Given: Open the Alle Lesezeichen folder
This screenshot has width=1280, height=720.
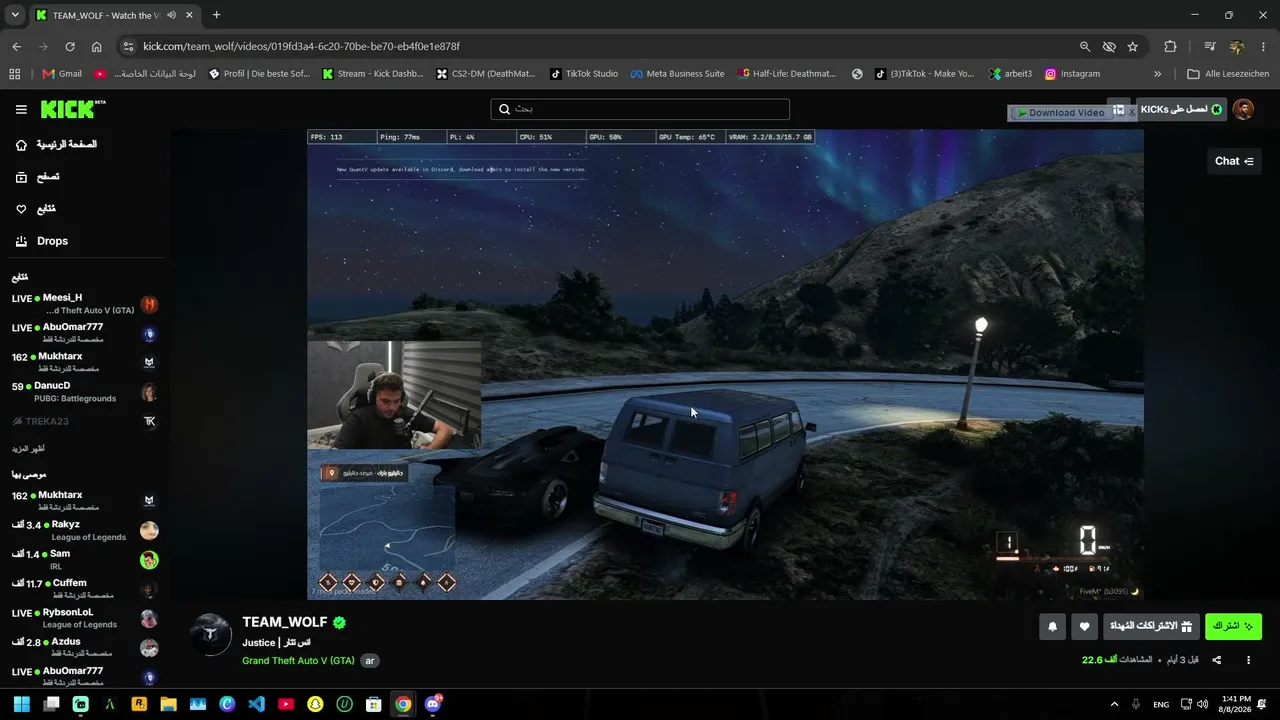Looking at the screenshot, I should 1228,73.
